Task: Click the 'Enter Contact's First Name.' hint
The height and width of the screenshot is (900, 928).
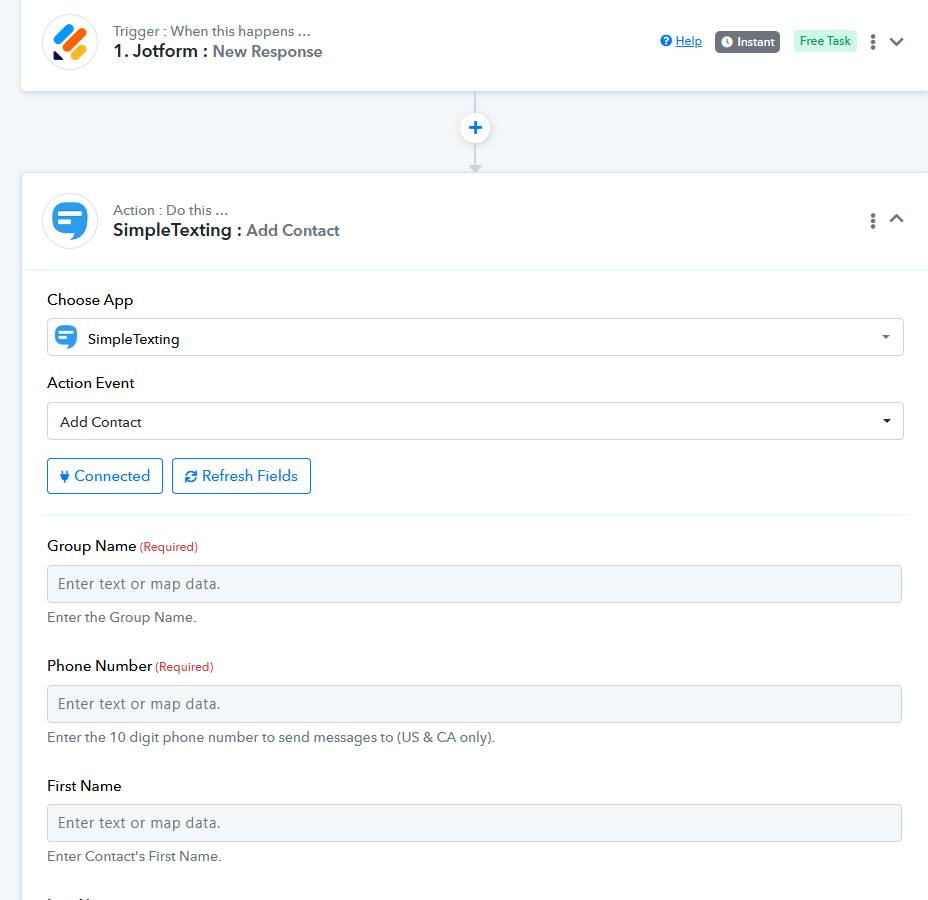Action: (x=134, y=856)
